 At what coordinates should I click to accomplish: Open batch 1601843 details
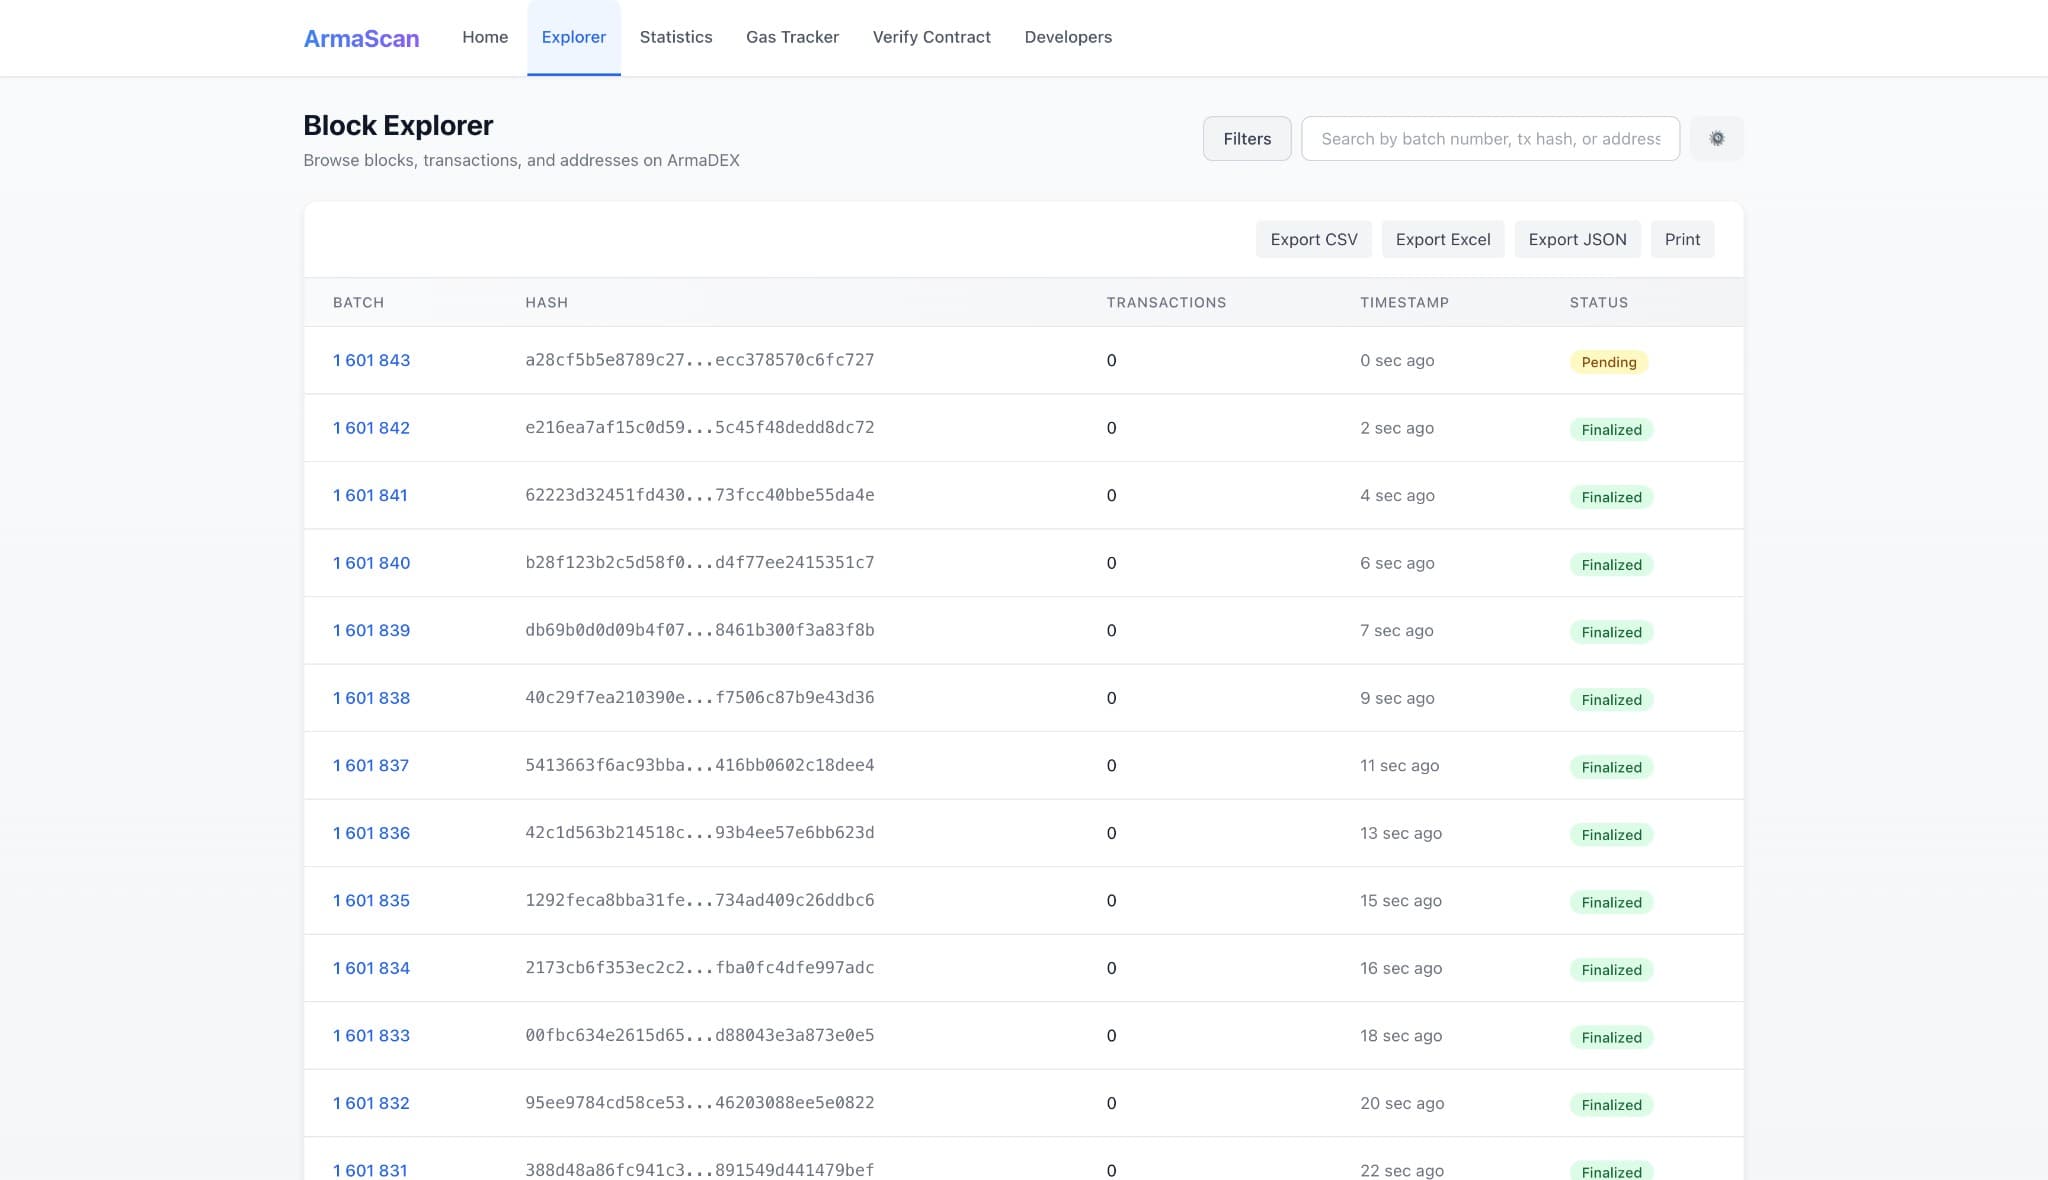tap(371, 360)
